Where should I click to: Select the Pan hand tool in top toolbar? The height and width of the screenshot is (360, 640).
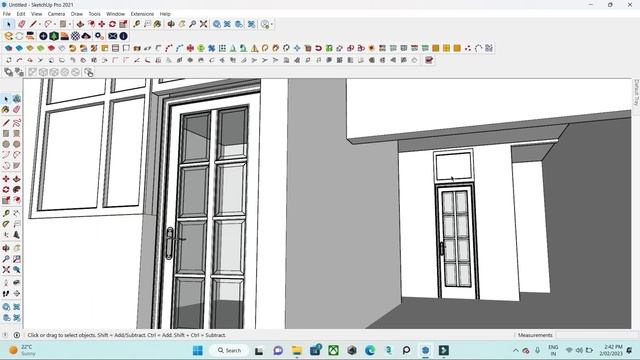(x=182, y=24)
